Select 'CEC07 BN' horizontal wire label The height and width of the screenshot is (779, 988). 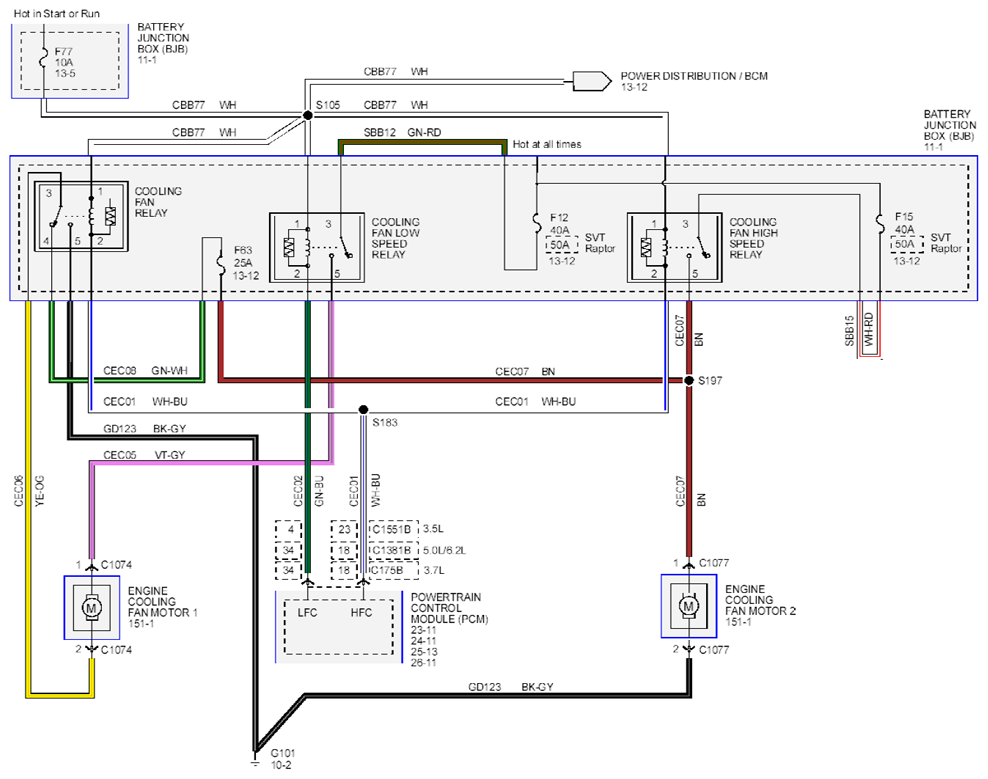[x=525, y=372]
